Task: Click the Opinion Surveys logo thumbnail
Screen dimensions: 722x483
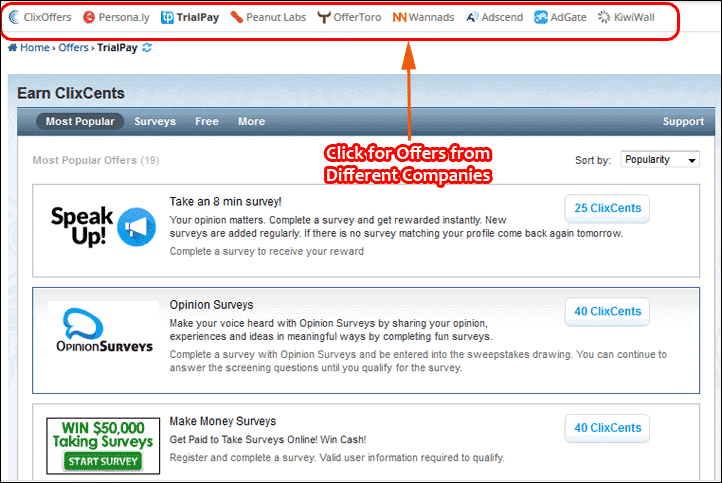Action: tap(103, 330)
